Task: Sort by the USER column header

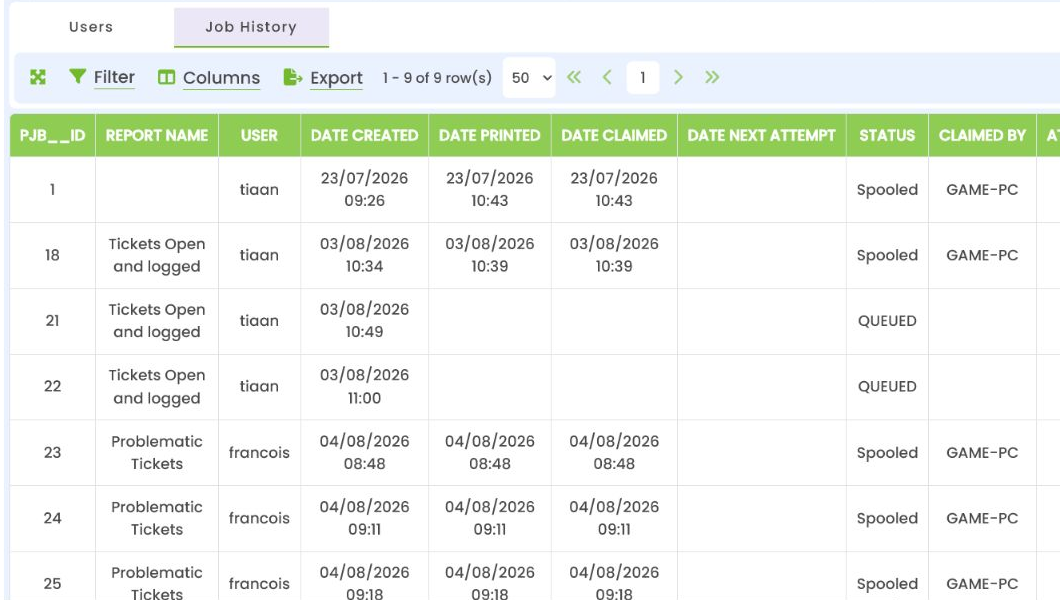Action: click(x=259, y=135)
